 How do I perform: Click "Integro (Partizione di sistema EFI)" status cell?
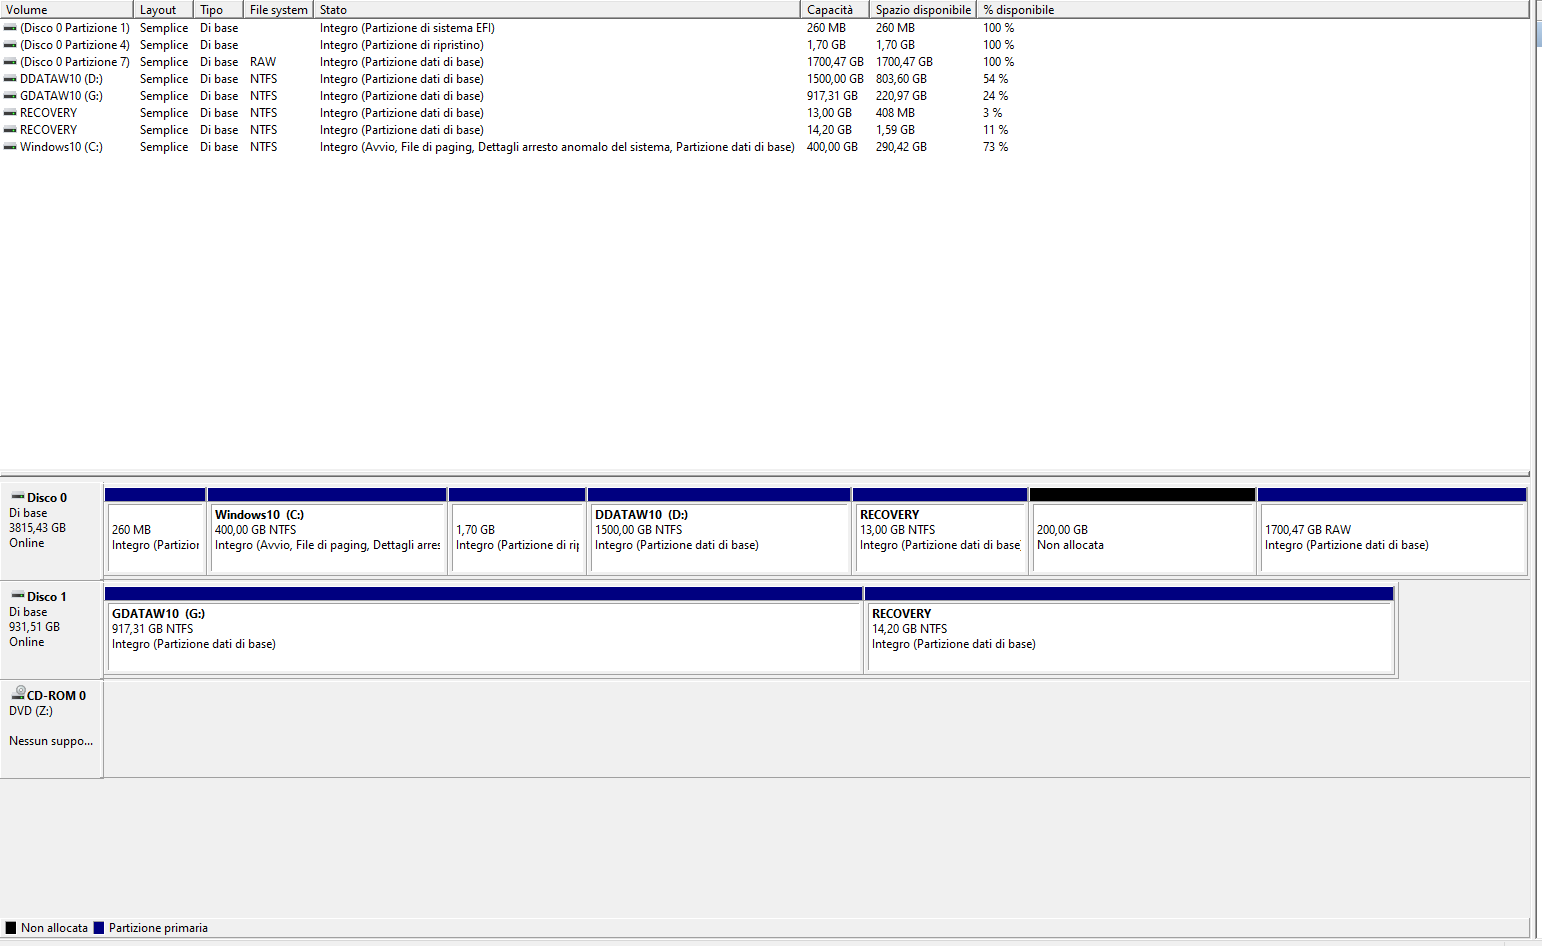(407, 28)
